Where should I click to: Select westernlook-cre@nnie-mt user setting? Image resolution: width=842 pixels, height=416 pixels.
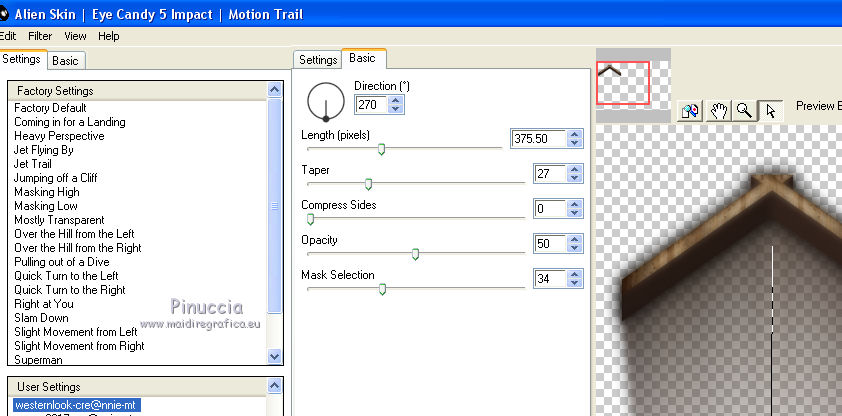pyautogui.click(x=77, y=405)
